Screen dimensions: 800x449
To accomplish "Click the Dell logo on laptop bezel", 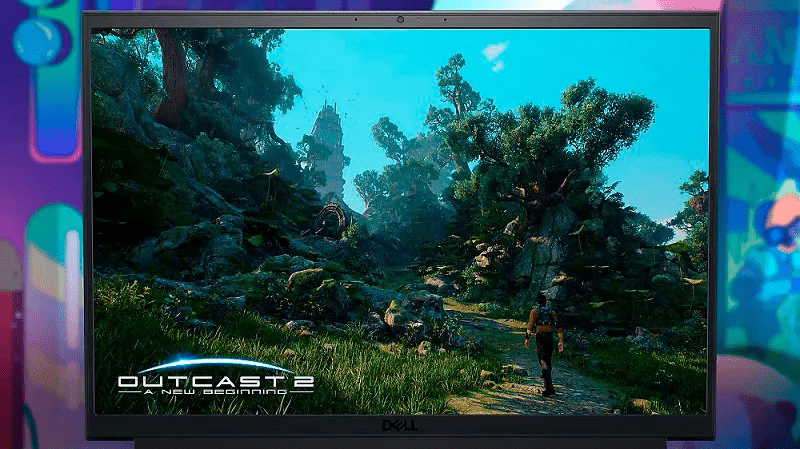I will (400, 426).
